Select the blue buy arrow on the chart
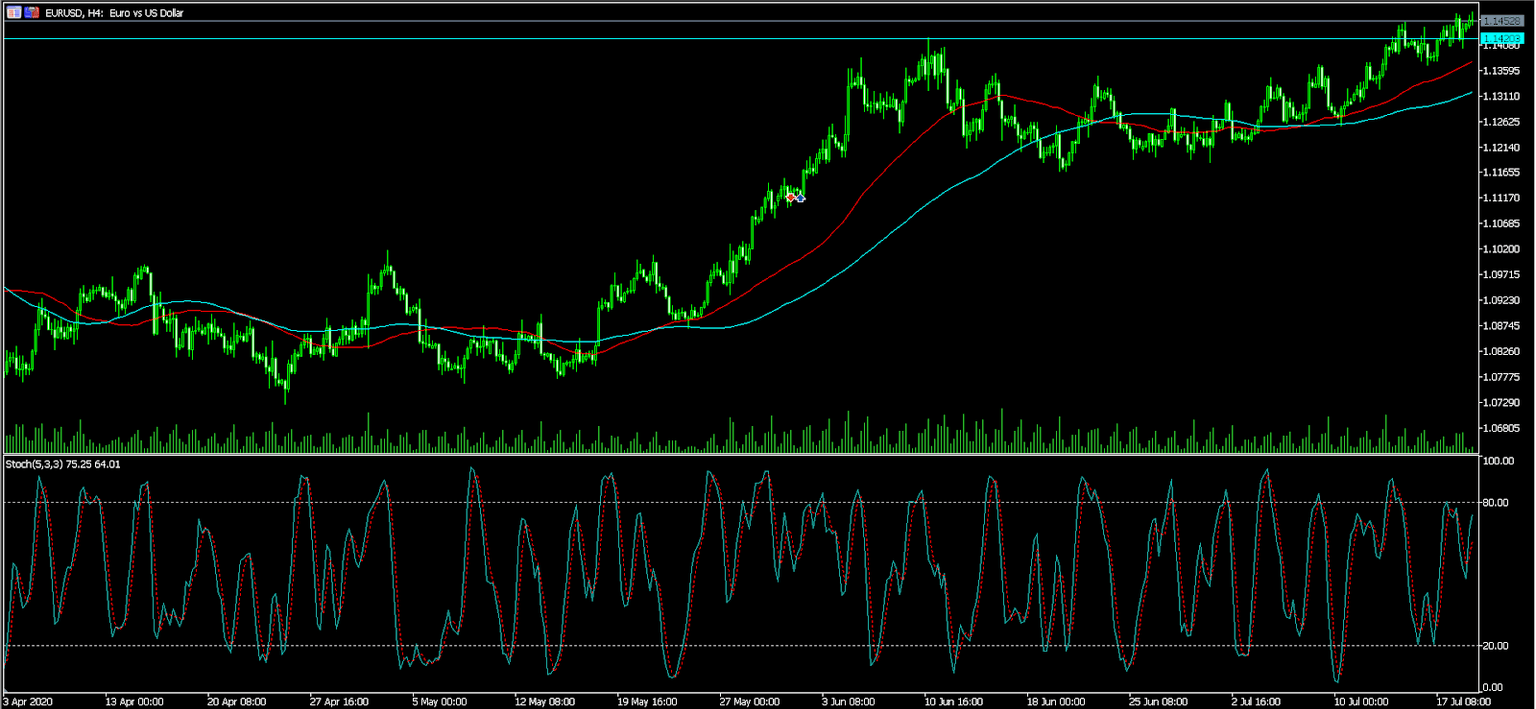 point(800,198)
